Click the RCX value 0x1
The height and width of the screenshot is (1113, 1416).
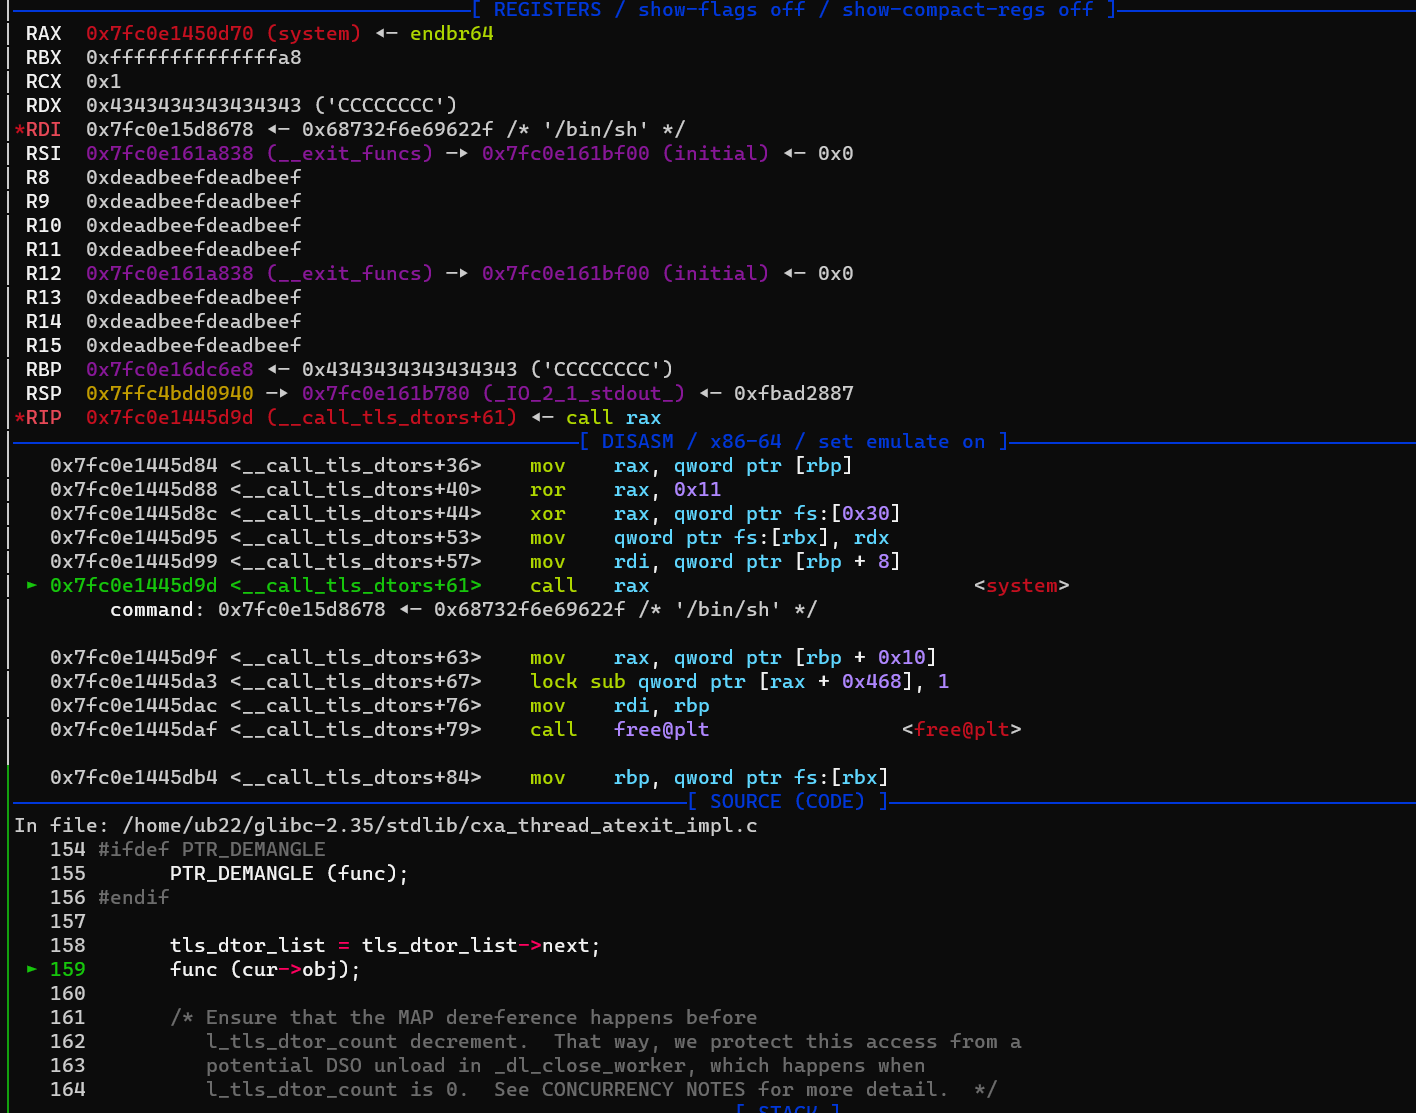[103, 81]
